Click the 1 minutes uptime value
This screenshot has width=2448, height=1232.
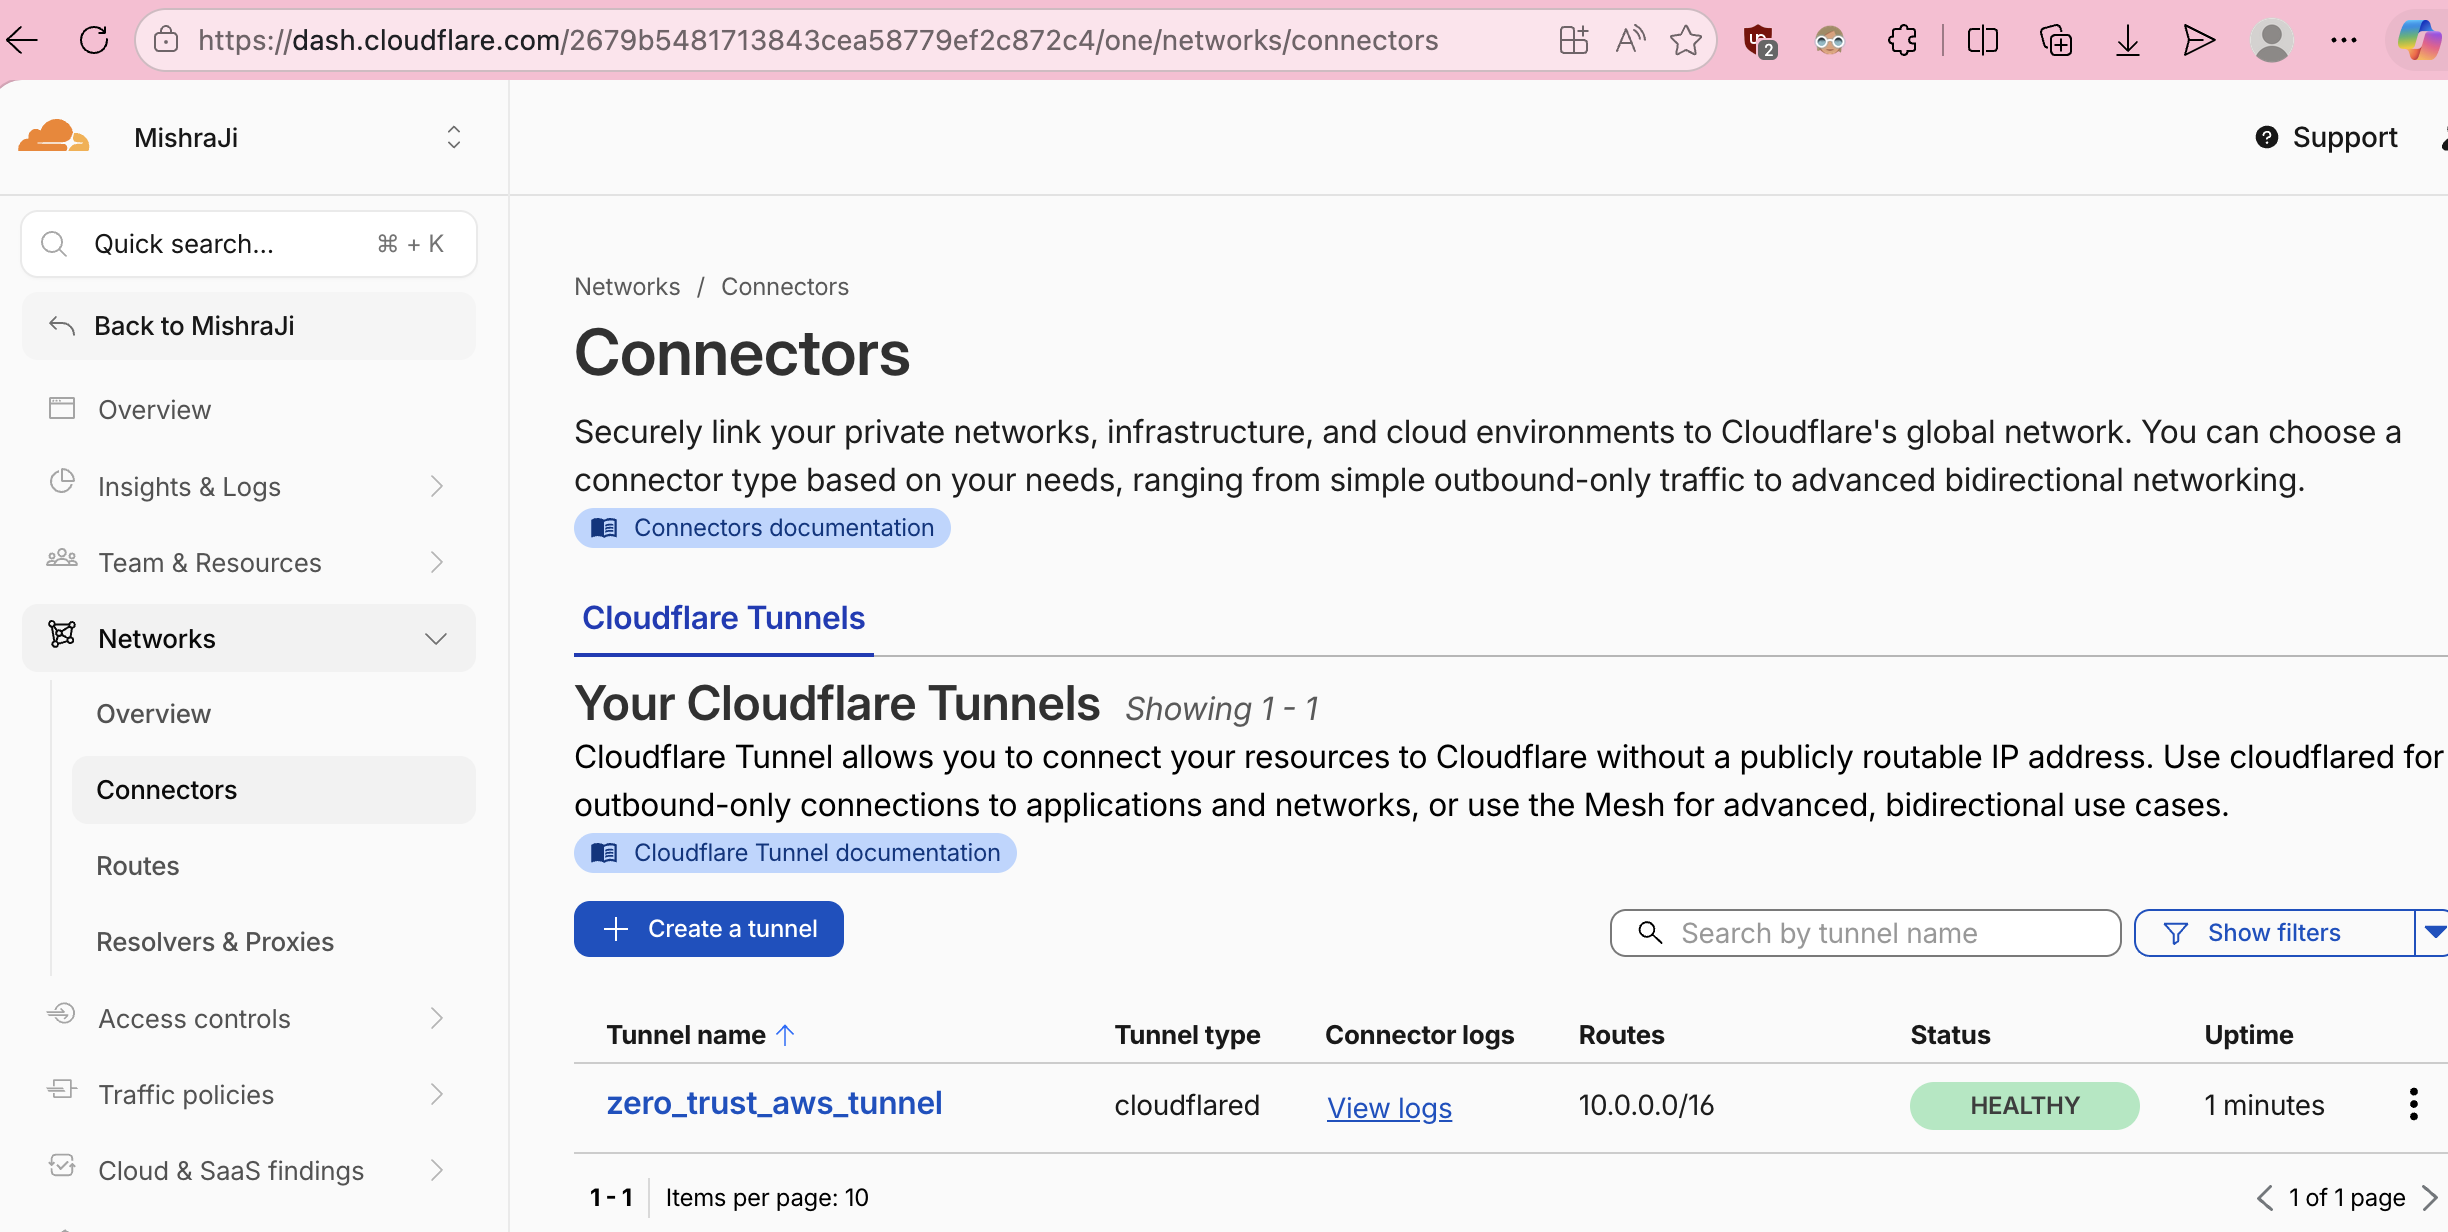click(x=2264, y=1106)
